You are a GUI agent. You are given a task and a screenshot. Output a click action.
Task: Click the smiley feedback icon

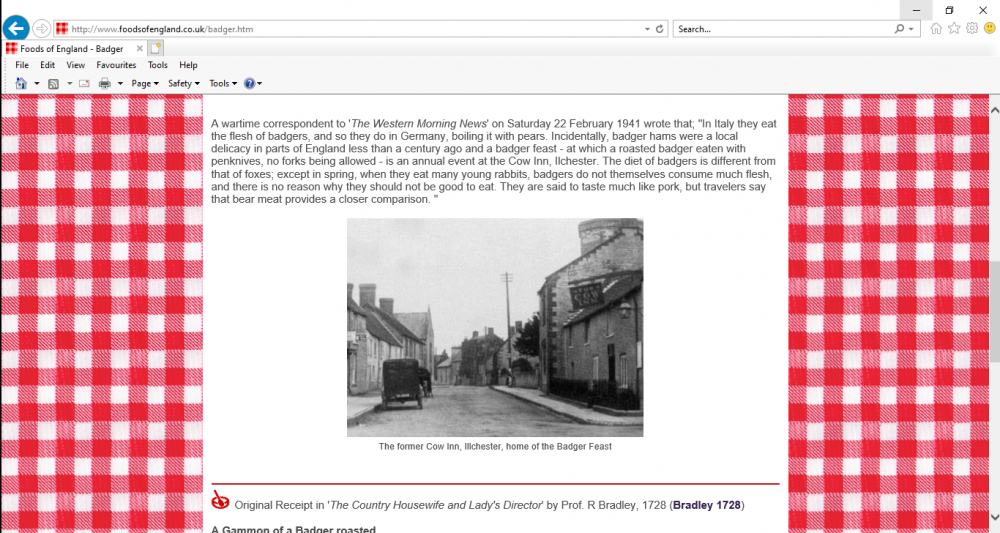(x=990, y=28)
